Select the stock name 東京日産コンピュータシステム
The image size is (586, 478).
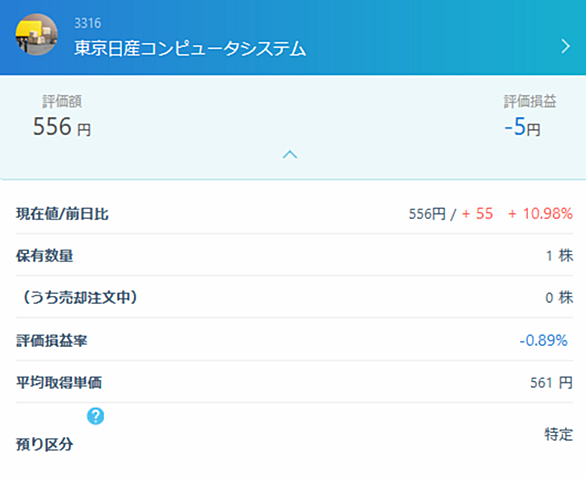(190, 49)
